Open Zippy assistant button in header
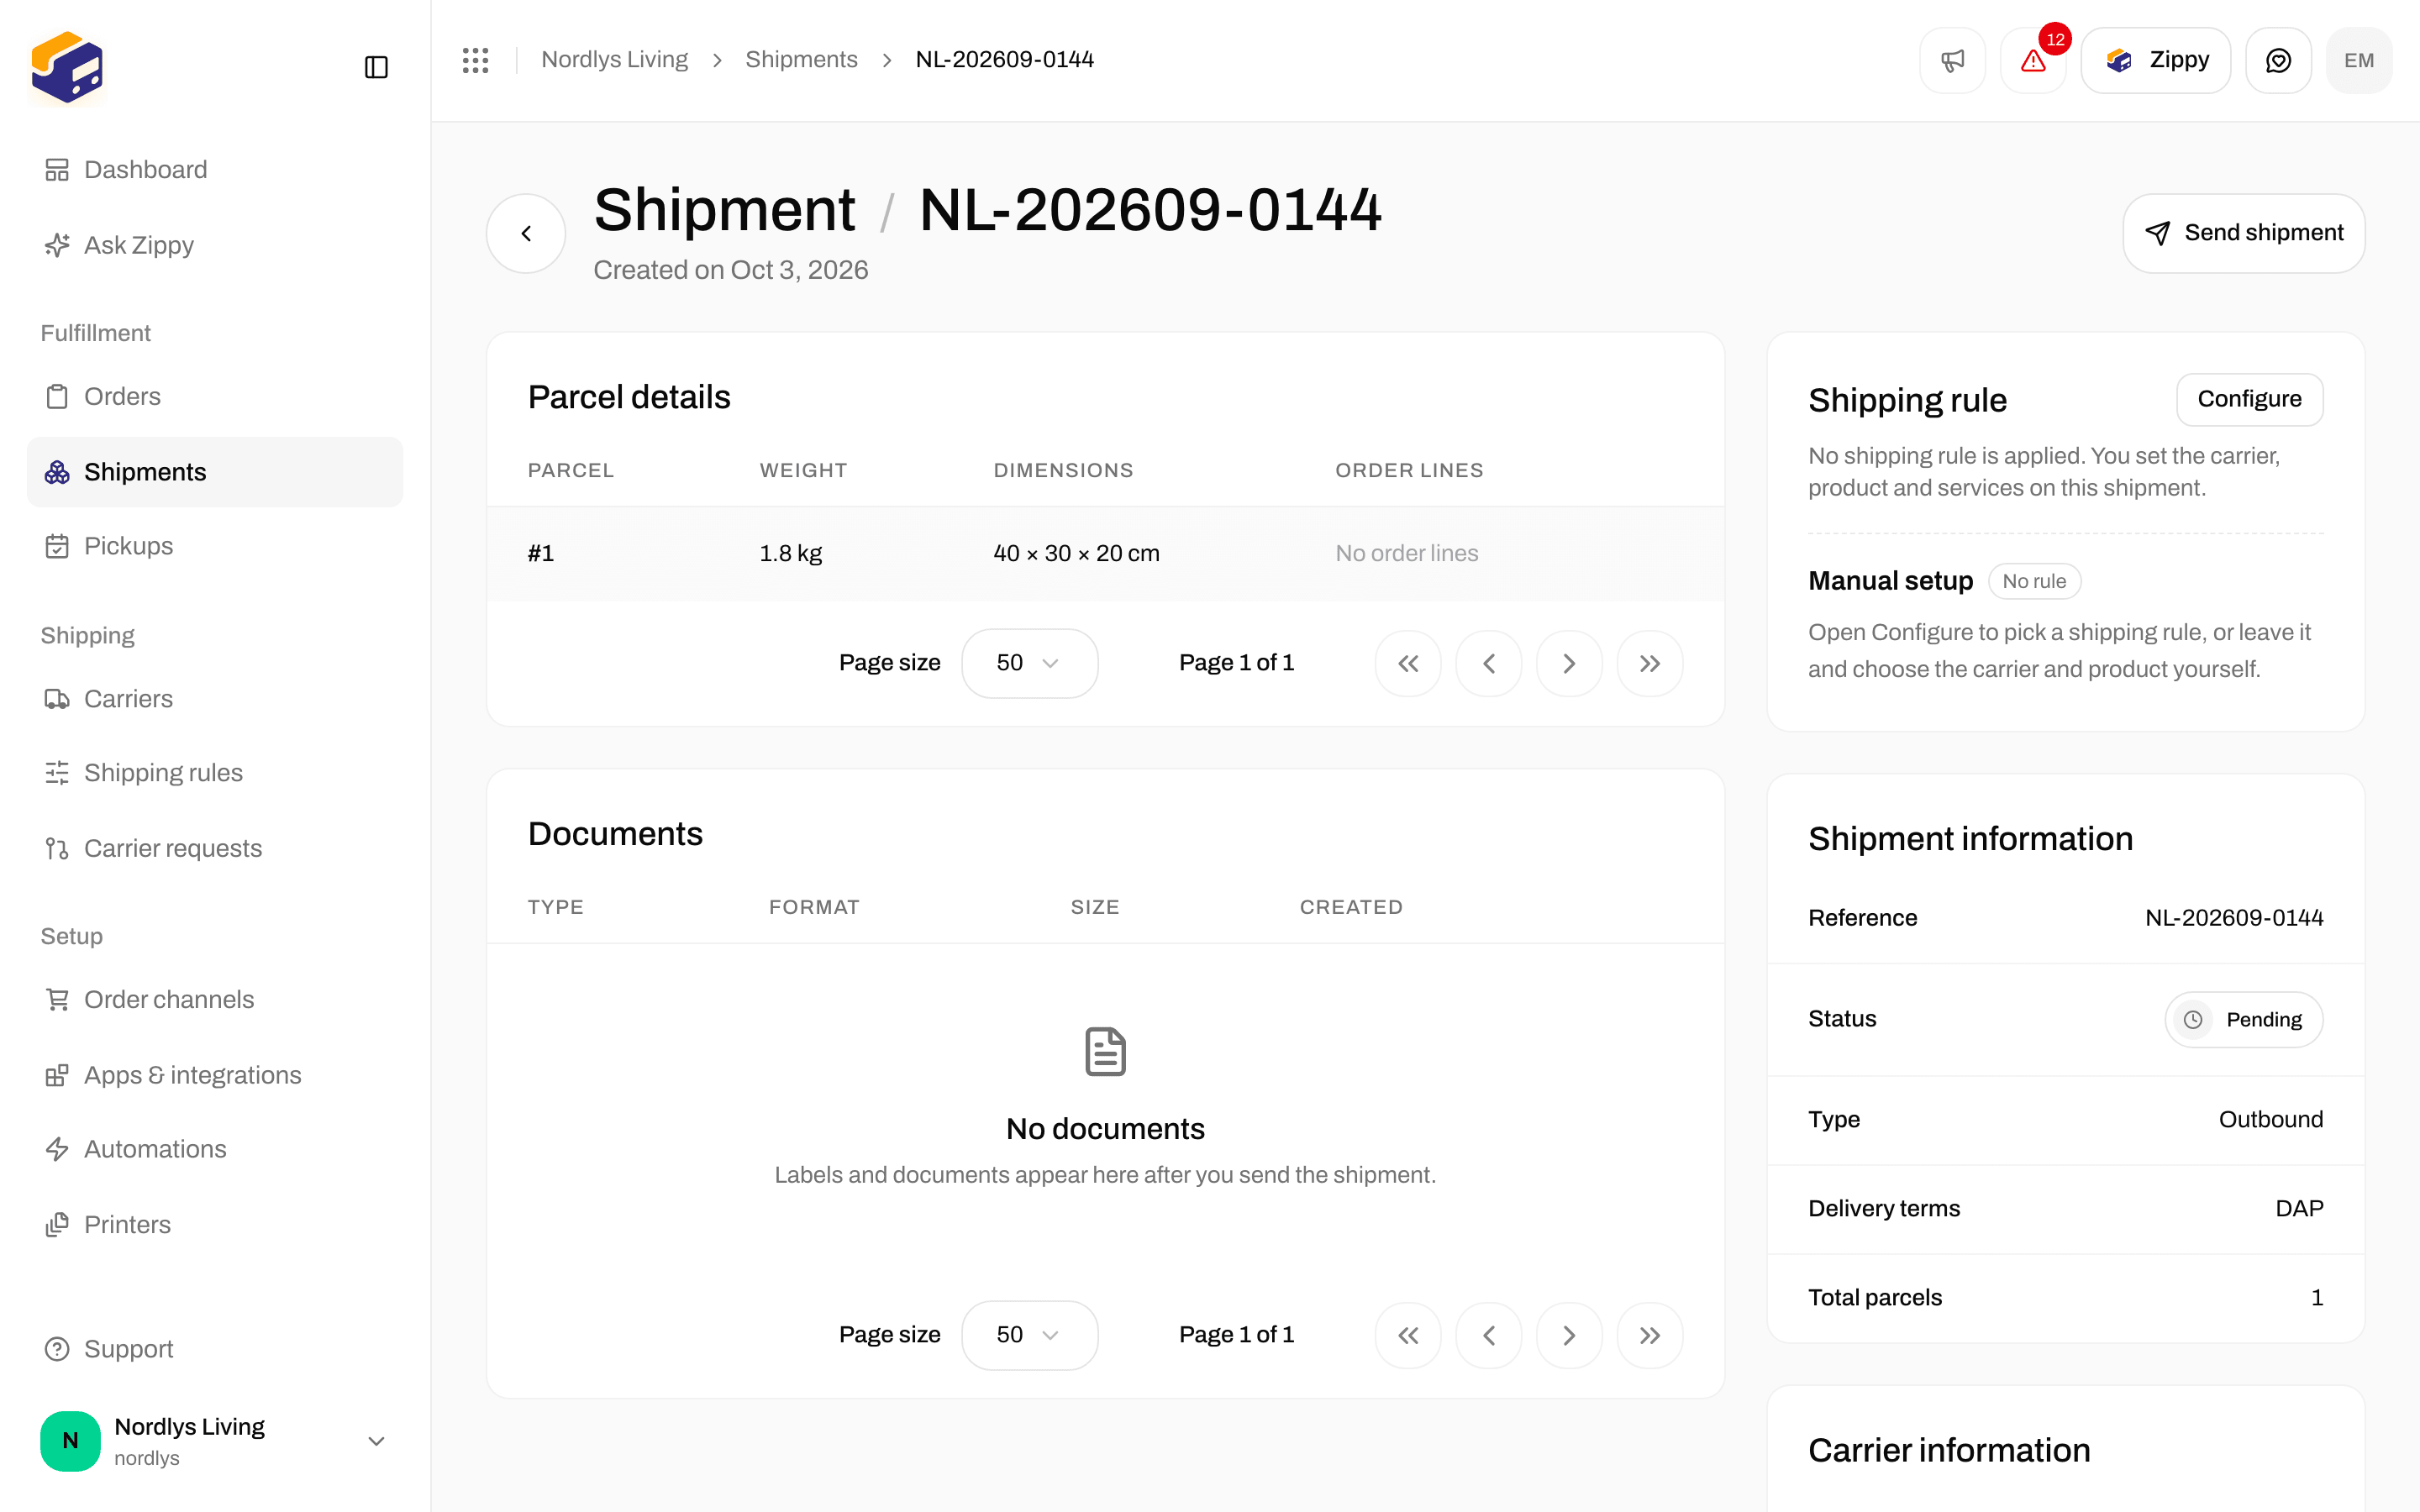The width and height of the screenshot is (2420, 1512). coord(2155,60)
